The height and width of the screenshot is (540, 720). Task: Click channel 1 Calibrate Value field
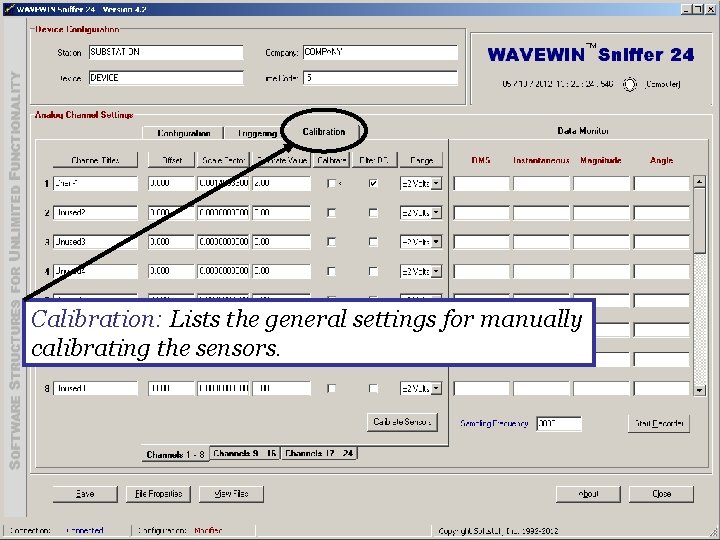(281, 184)
